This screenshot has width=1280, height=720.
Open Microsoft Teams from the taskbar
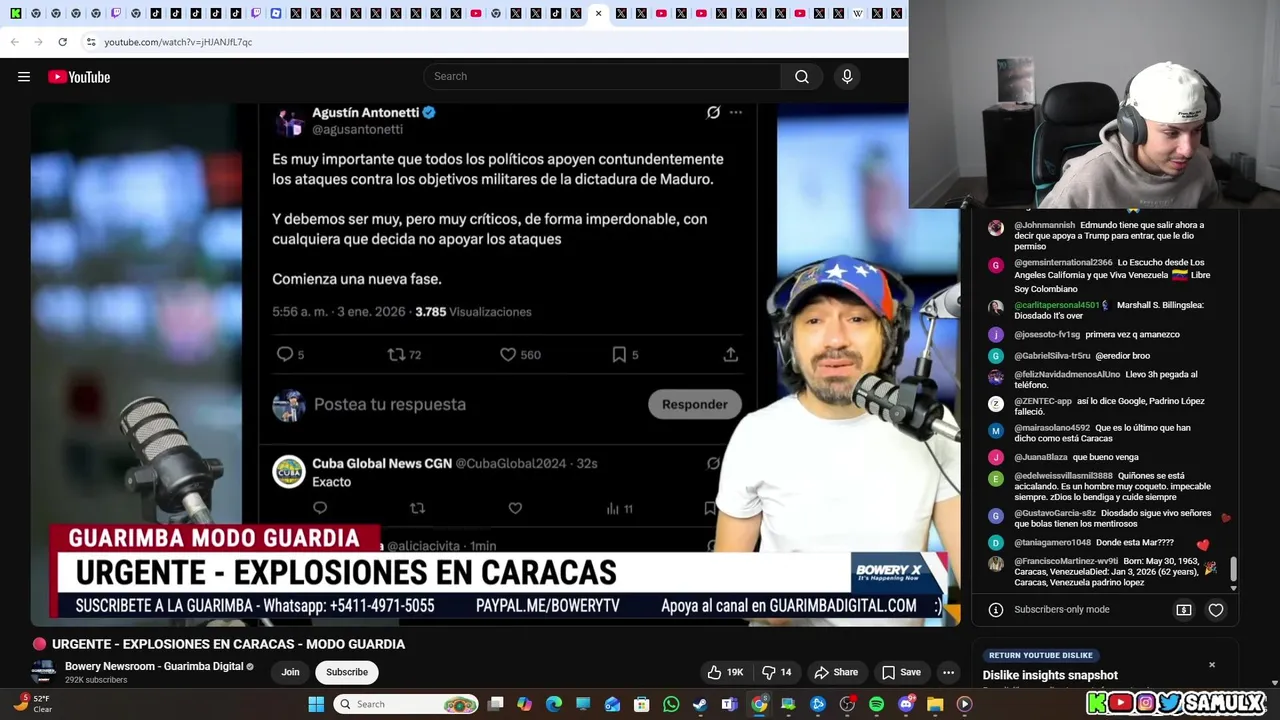[x=730, y=704]
